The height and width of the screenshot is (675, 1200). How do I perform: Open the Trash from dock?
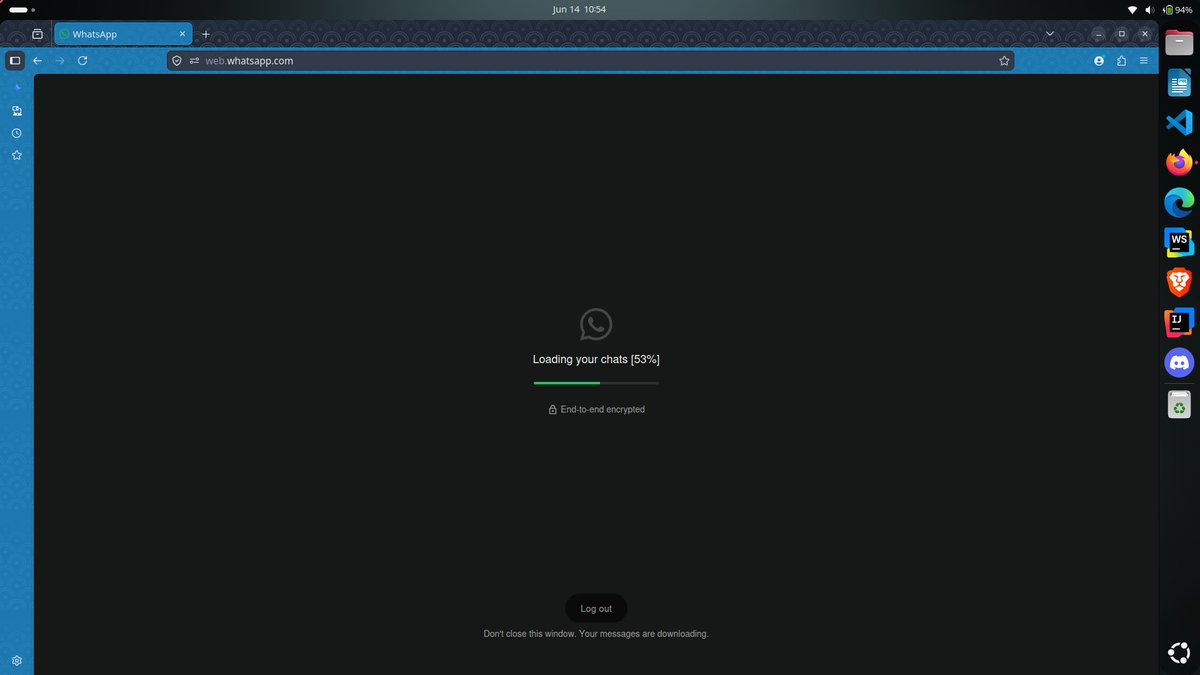coord(1179,405)
